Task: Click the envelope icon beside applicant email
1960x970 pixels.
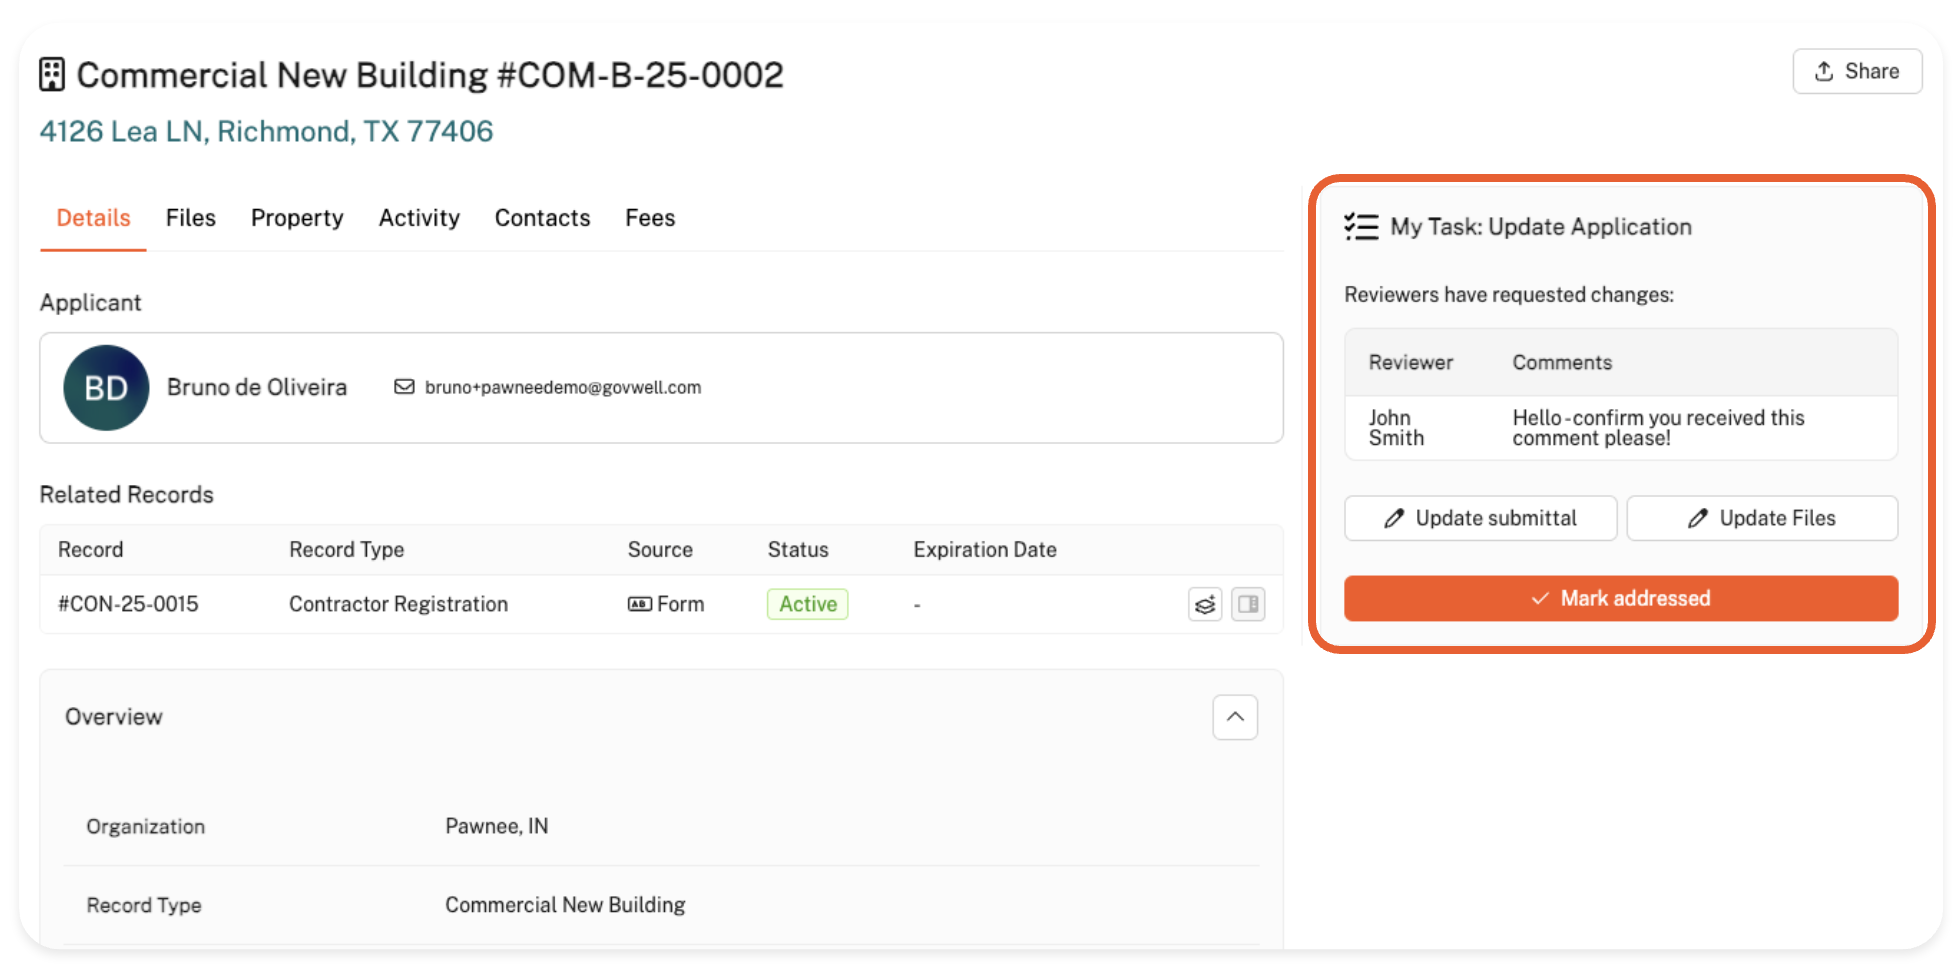Action: click(x=404, y=387)
